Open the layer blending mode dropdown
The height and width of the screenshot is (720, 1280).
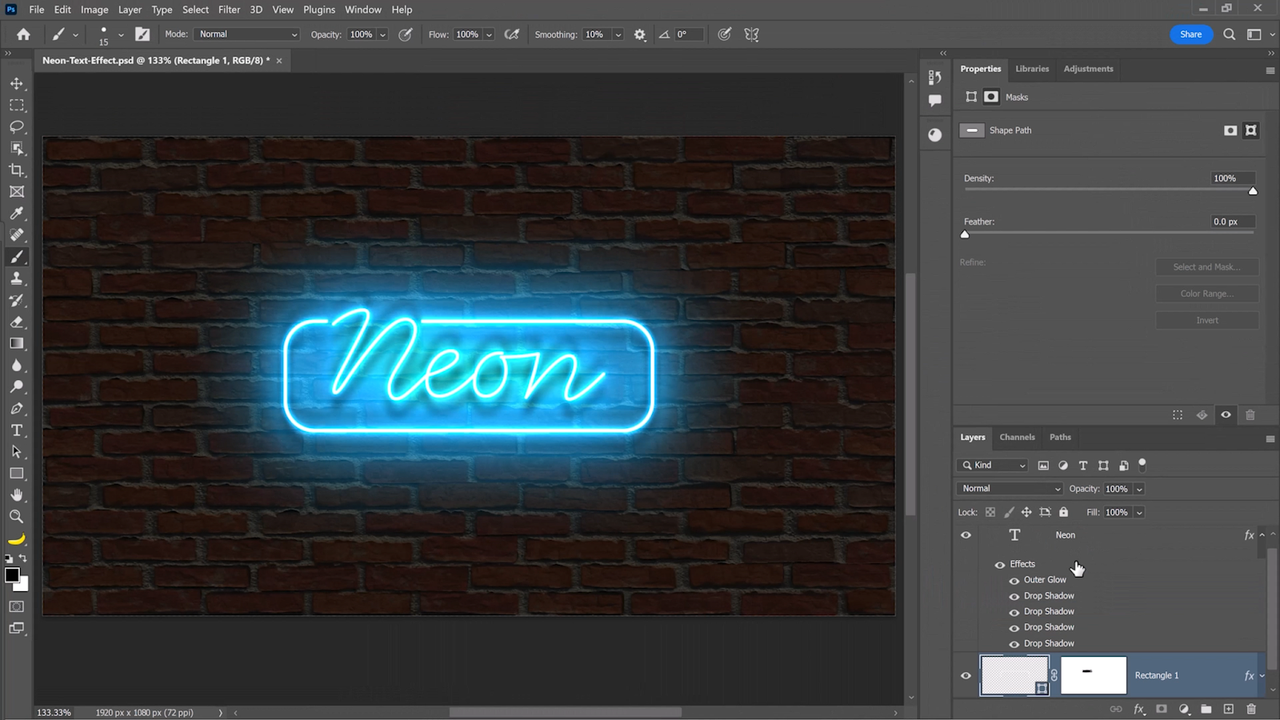[1010, 488]
